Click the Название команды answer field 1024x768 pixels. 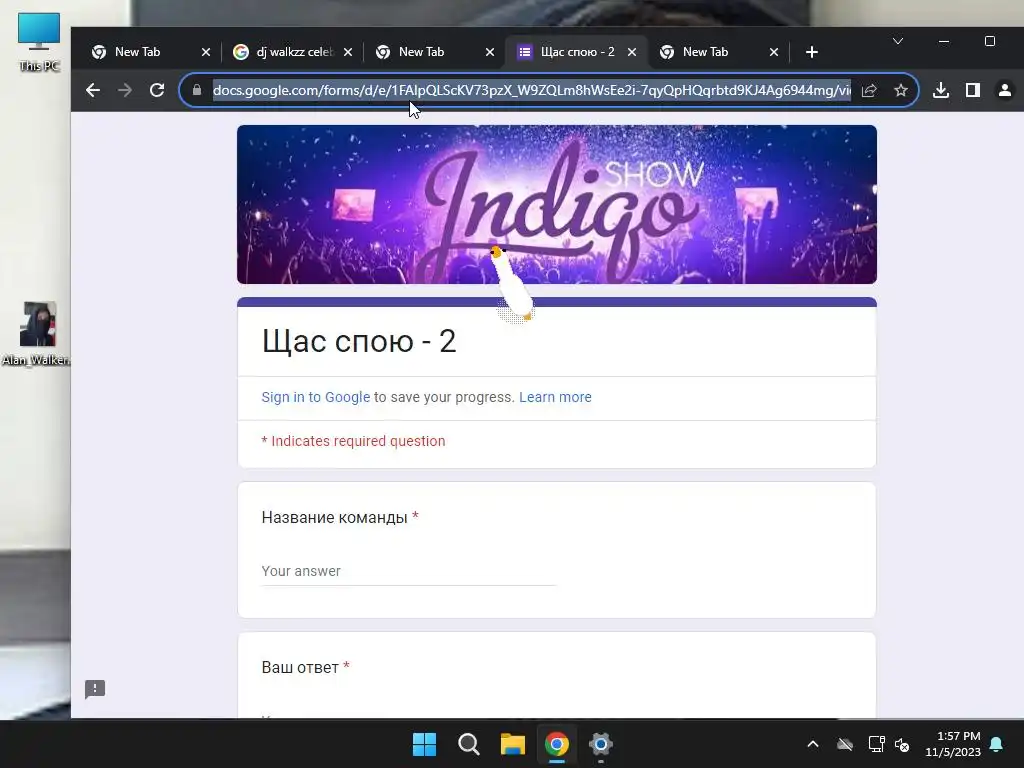(x=409, y=571)
